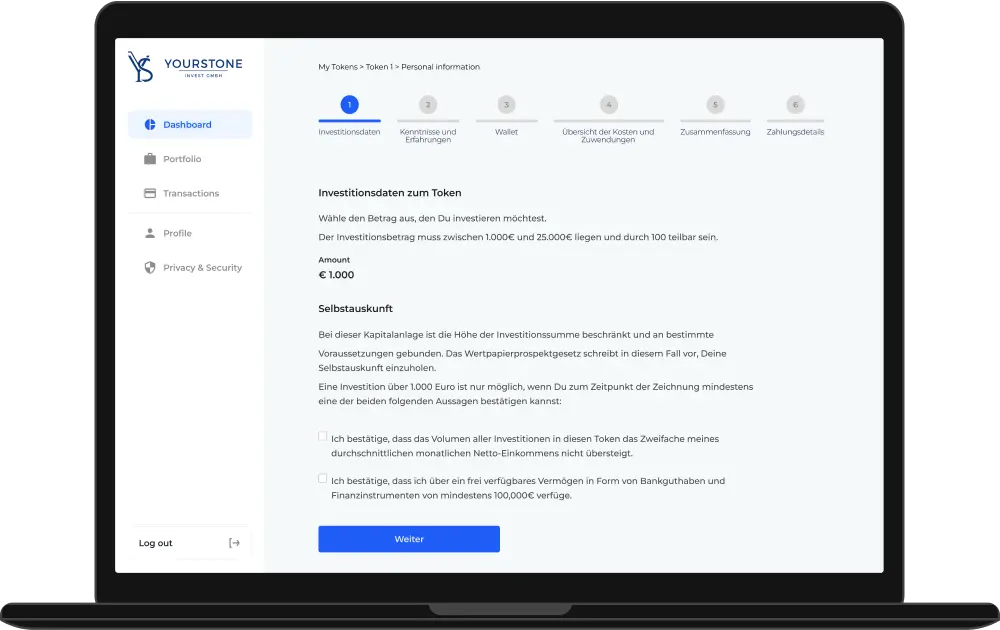Viewport: 1000px width, 630px height.
Task: Check the monthly net income confirmation box
Action: point(323,436)
